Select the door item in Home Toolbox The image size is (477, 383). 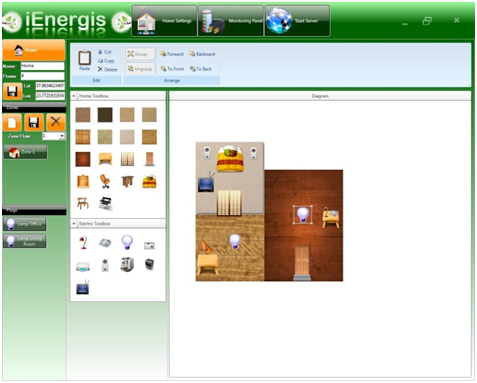(149, 159)
